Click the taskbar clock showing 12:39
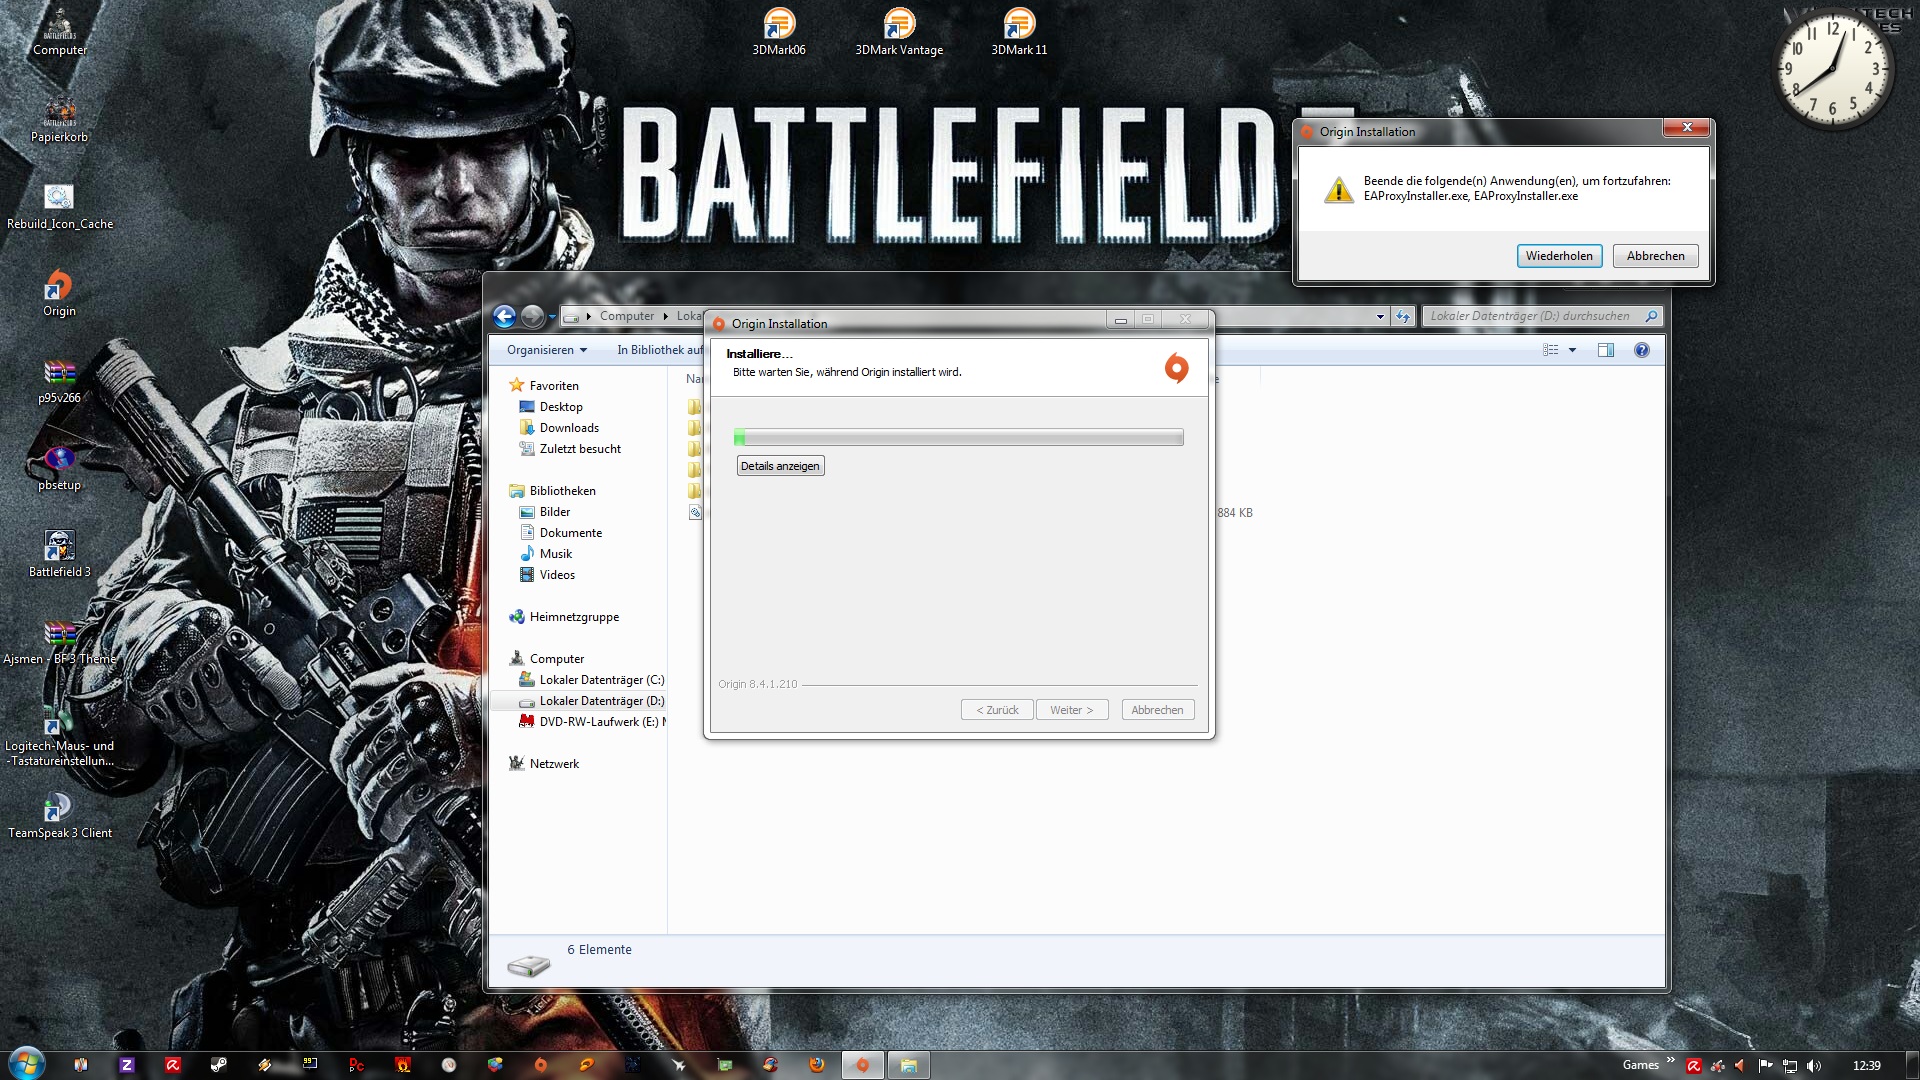 1866,1066
